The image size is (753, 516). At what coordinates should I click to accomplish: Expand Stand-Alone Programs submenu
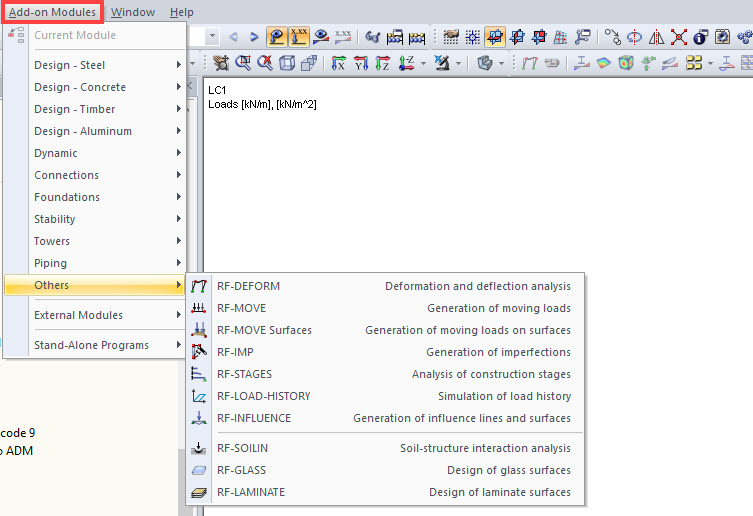click(x=95, y=345)
